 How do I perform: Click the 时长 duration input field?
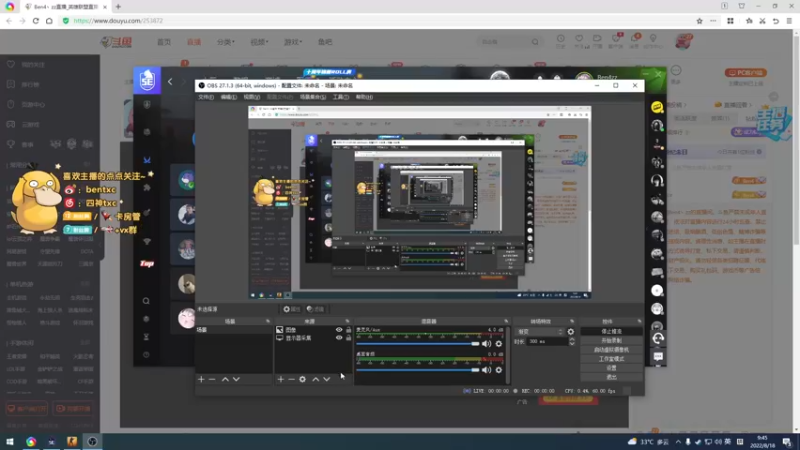(x=546, y=341)
